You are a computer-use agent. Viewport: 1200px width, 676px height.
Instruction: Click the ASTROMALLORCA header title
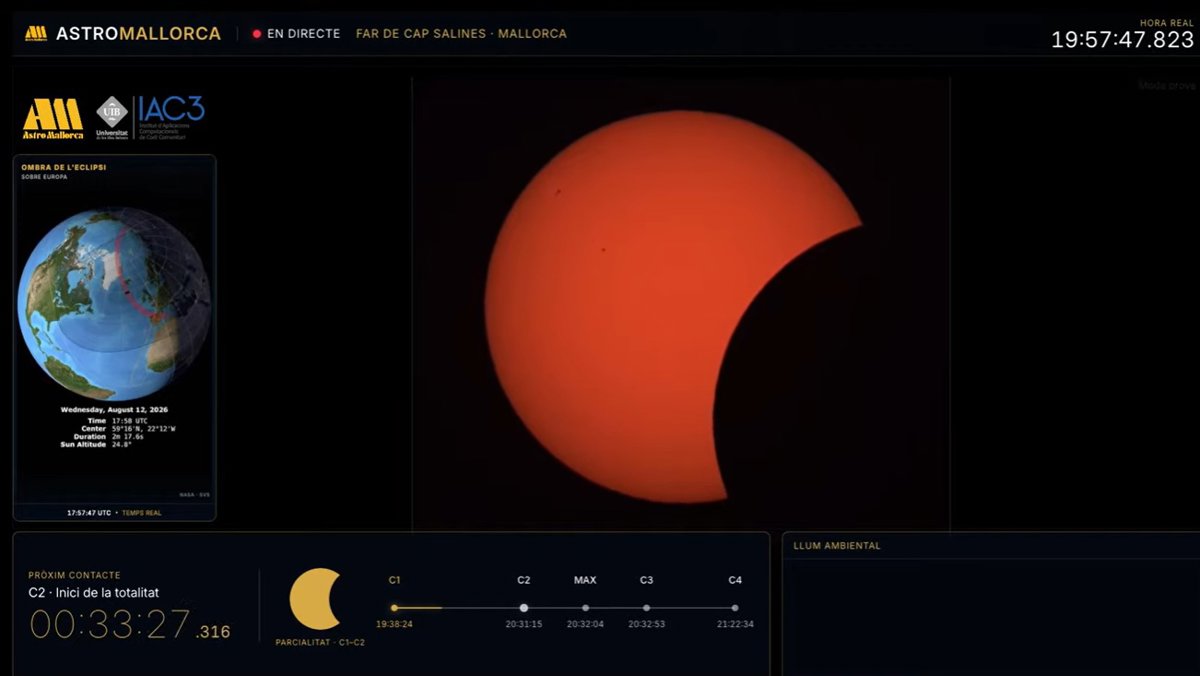coord(138,33)
